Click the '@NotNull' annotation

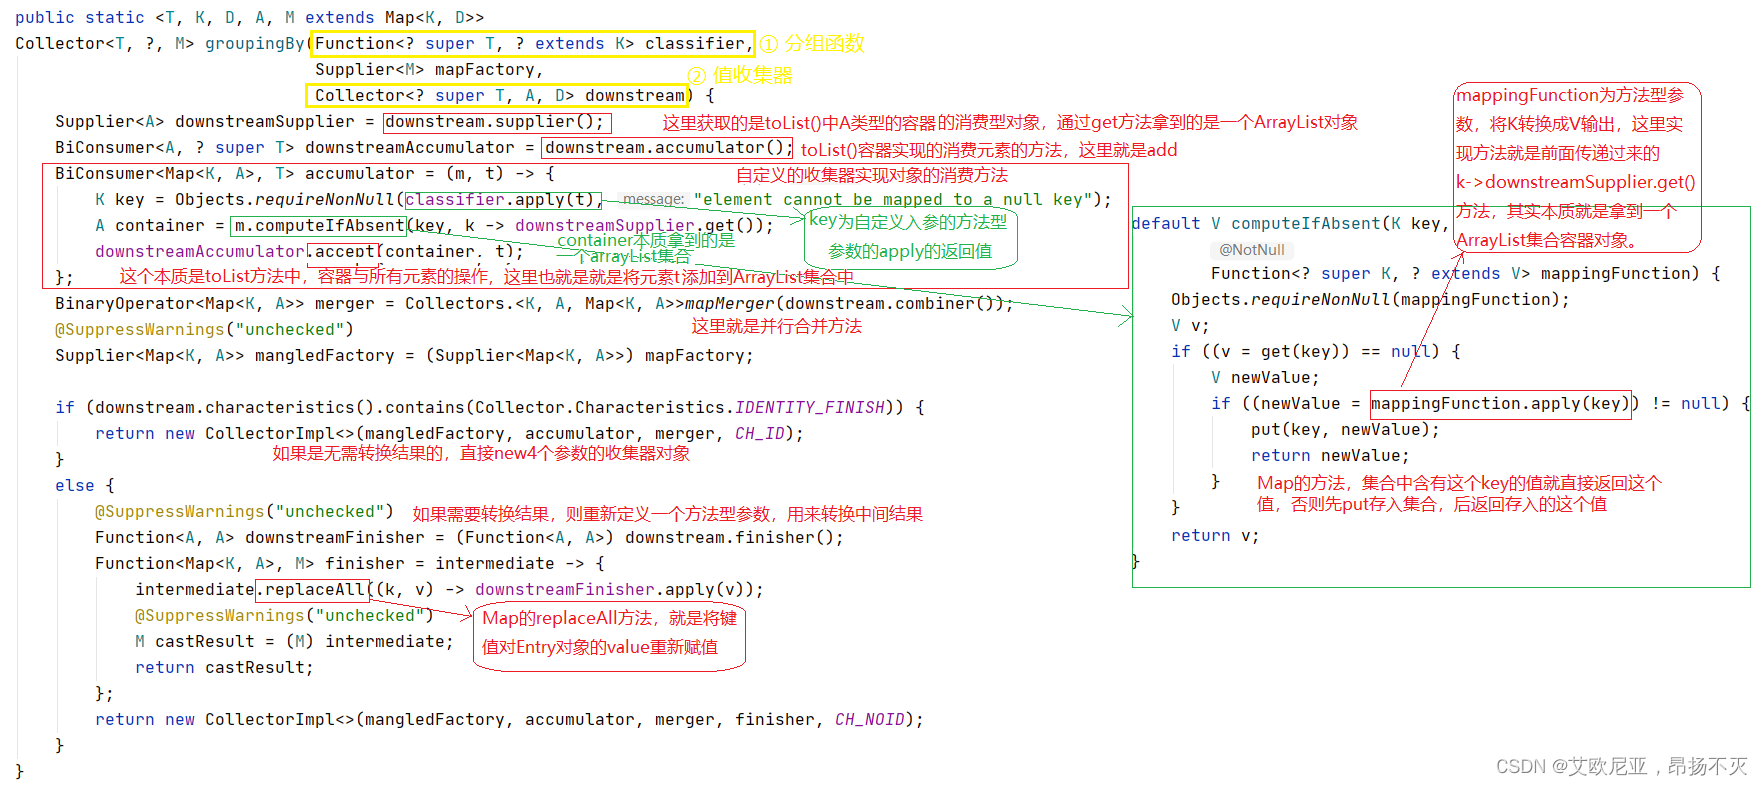(1252, 249)
